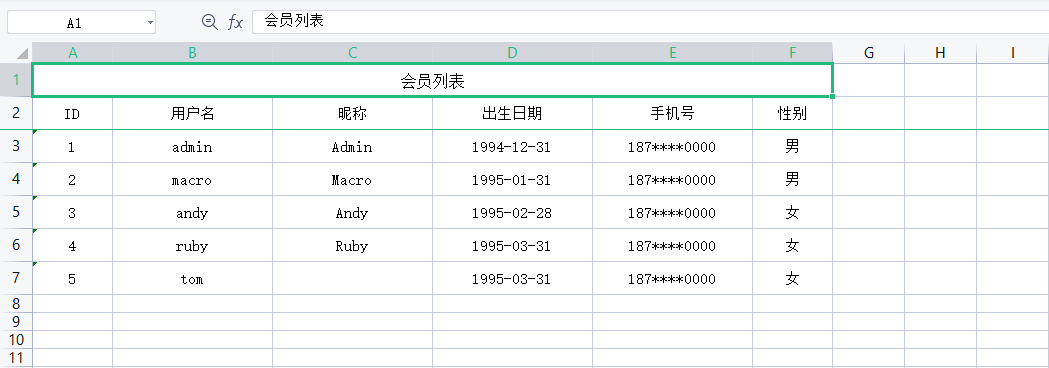This screenshot has height=368, width=1049.
Task: Click the nickname cell Ruby
Action: click(x=353, y=246)
